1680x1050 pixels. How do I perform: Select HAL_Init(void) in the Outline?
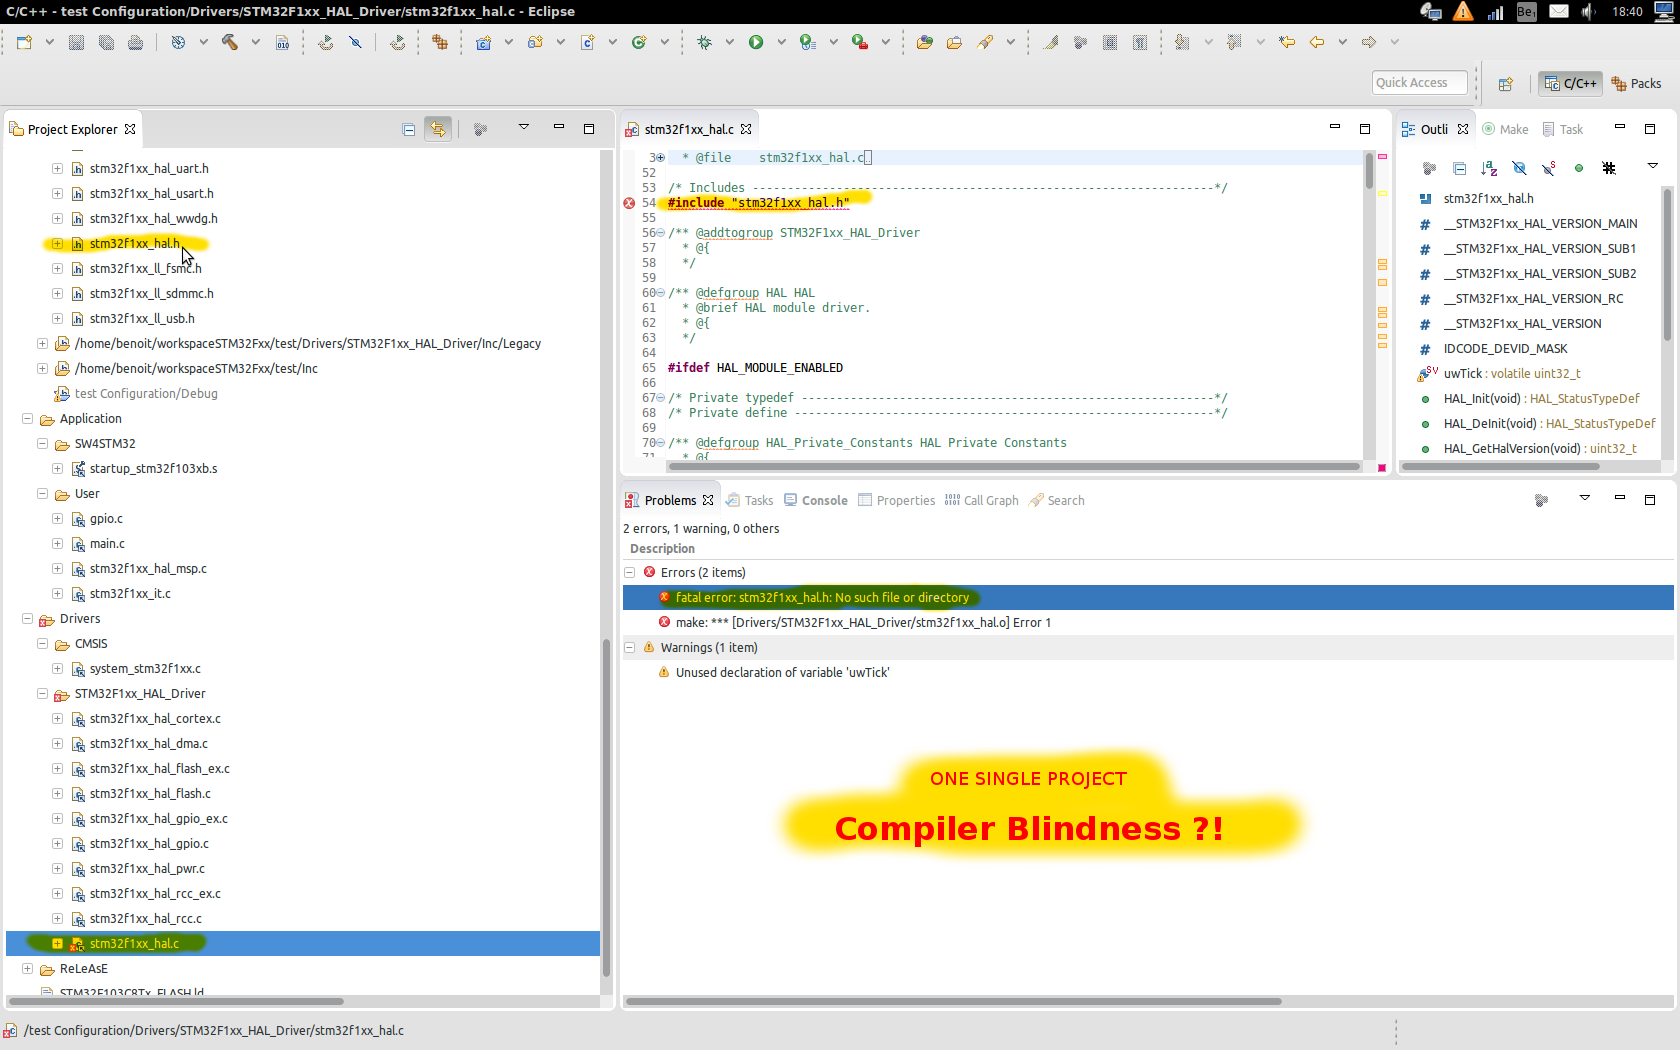click(x=1540, y=399)
